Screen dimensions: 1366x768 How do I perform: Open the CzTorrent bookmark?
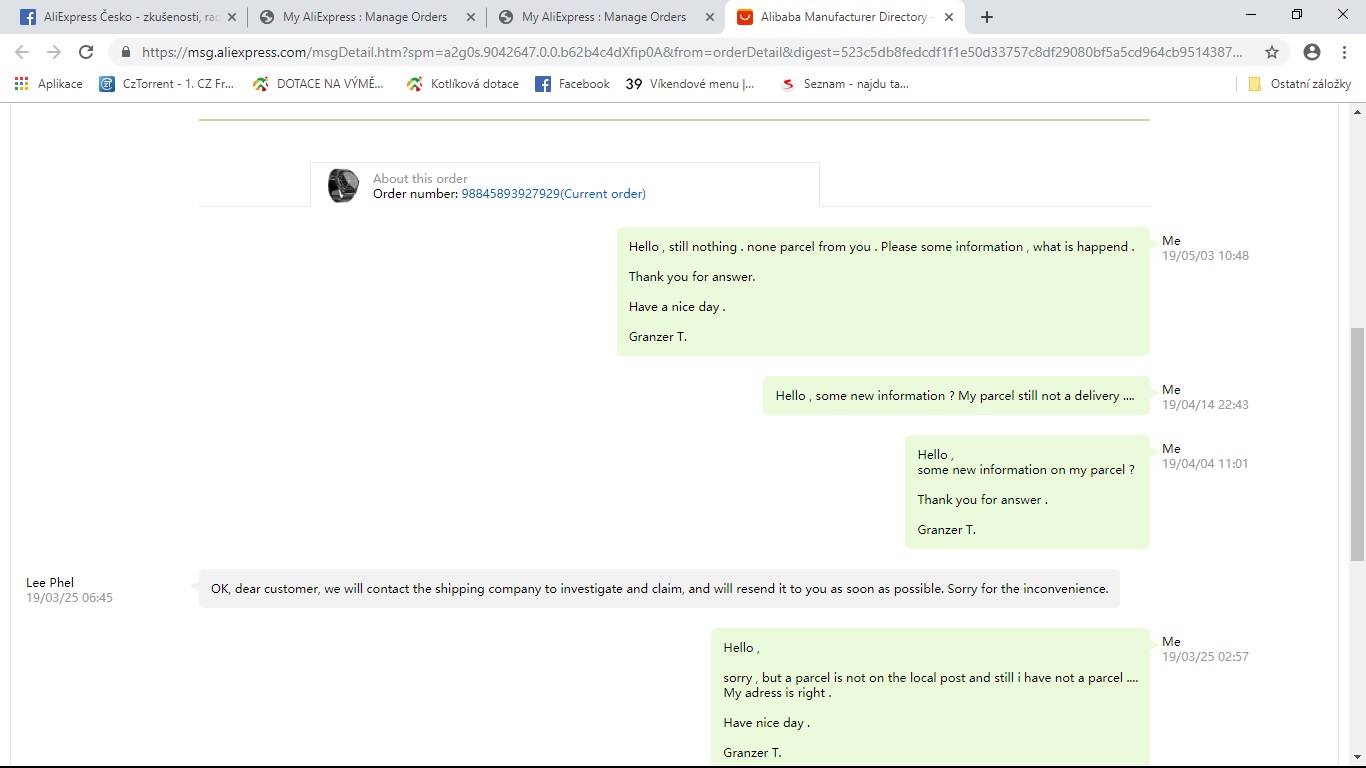[x=166, y=84]
